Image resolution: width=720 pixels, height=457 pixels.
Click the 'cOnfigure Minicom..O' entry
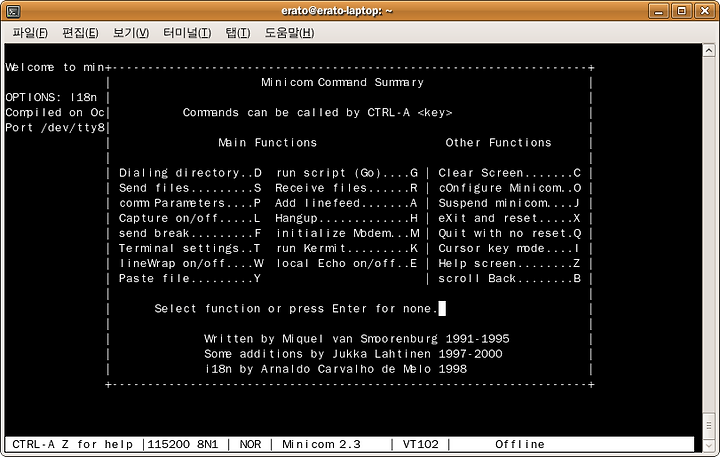coord(510,188)
